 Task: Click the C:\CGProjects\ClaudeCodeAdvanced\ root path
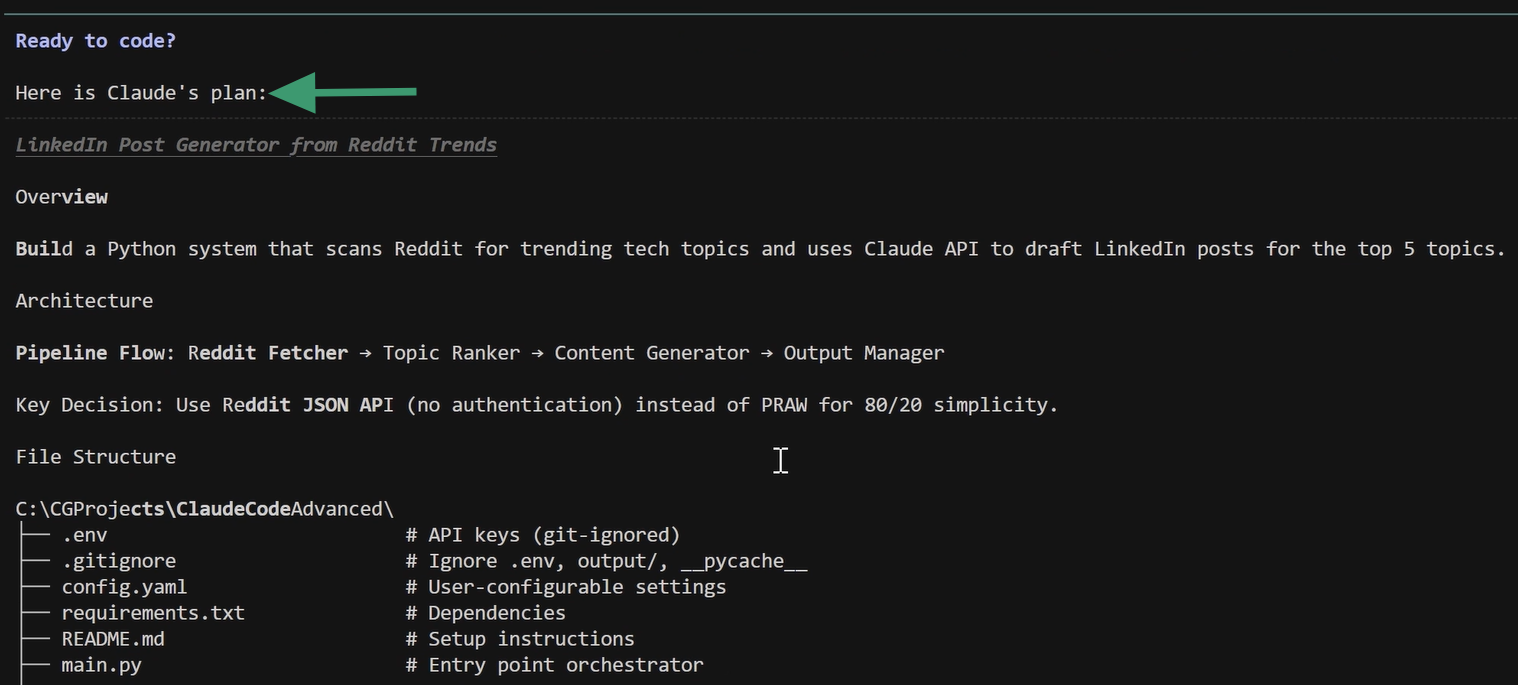coord(204,509)
